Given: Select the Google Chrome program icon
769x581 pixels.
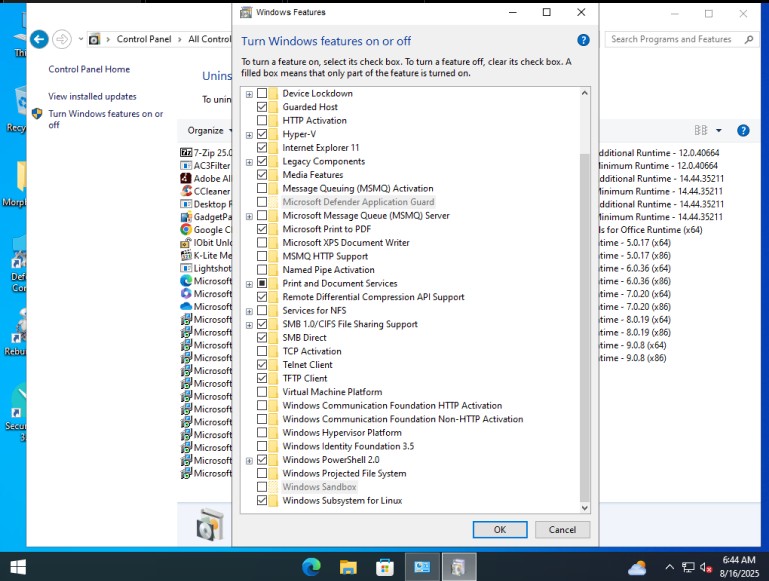Looking at the screenshot, I should point(186,229).
